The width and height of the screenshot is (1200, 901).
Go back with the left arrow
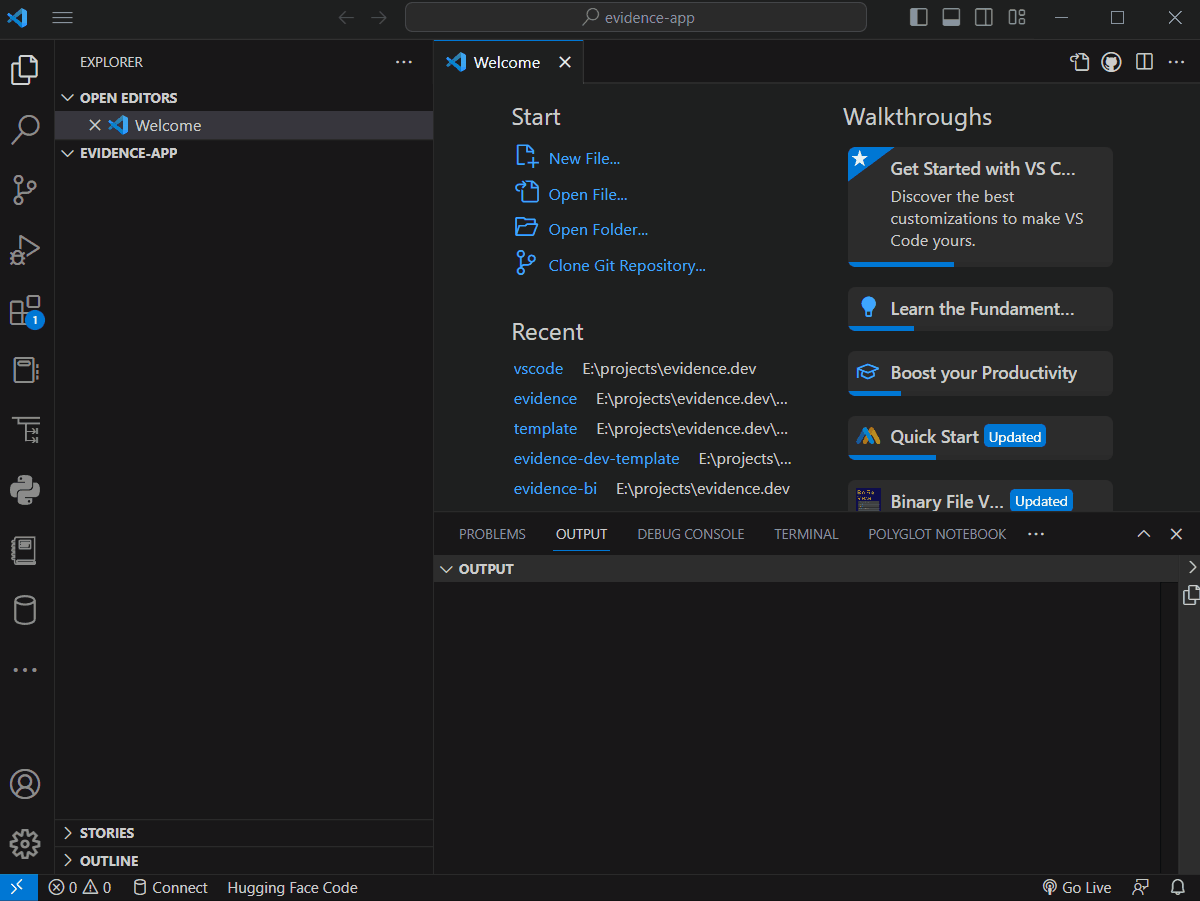click(346, 17)
